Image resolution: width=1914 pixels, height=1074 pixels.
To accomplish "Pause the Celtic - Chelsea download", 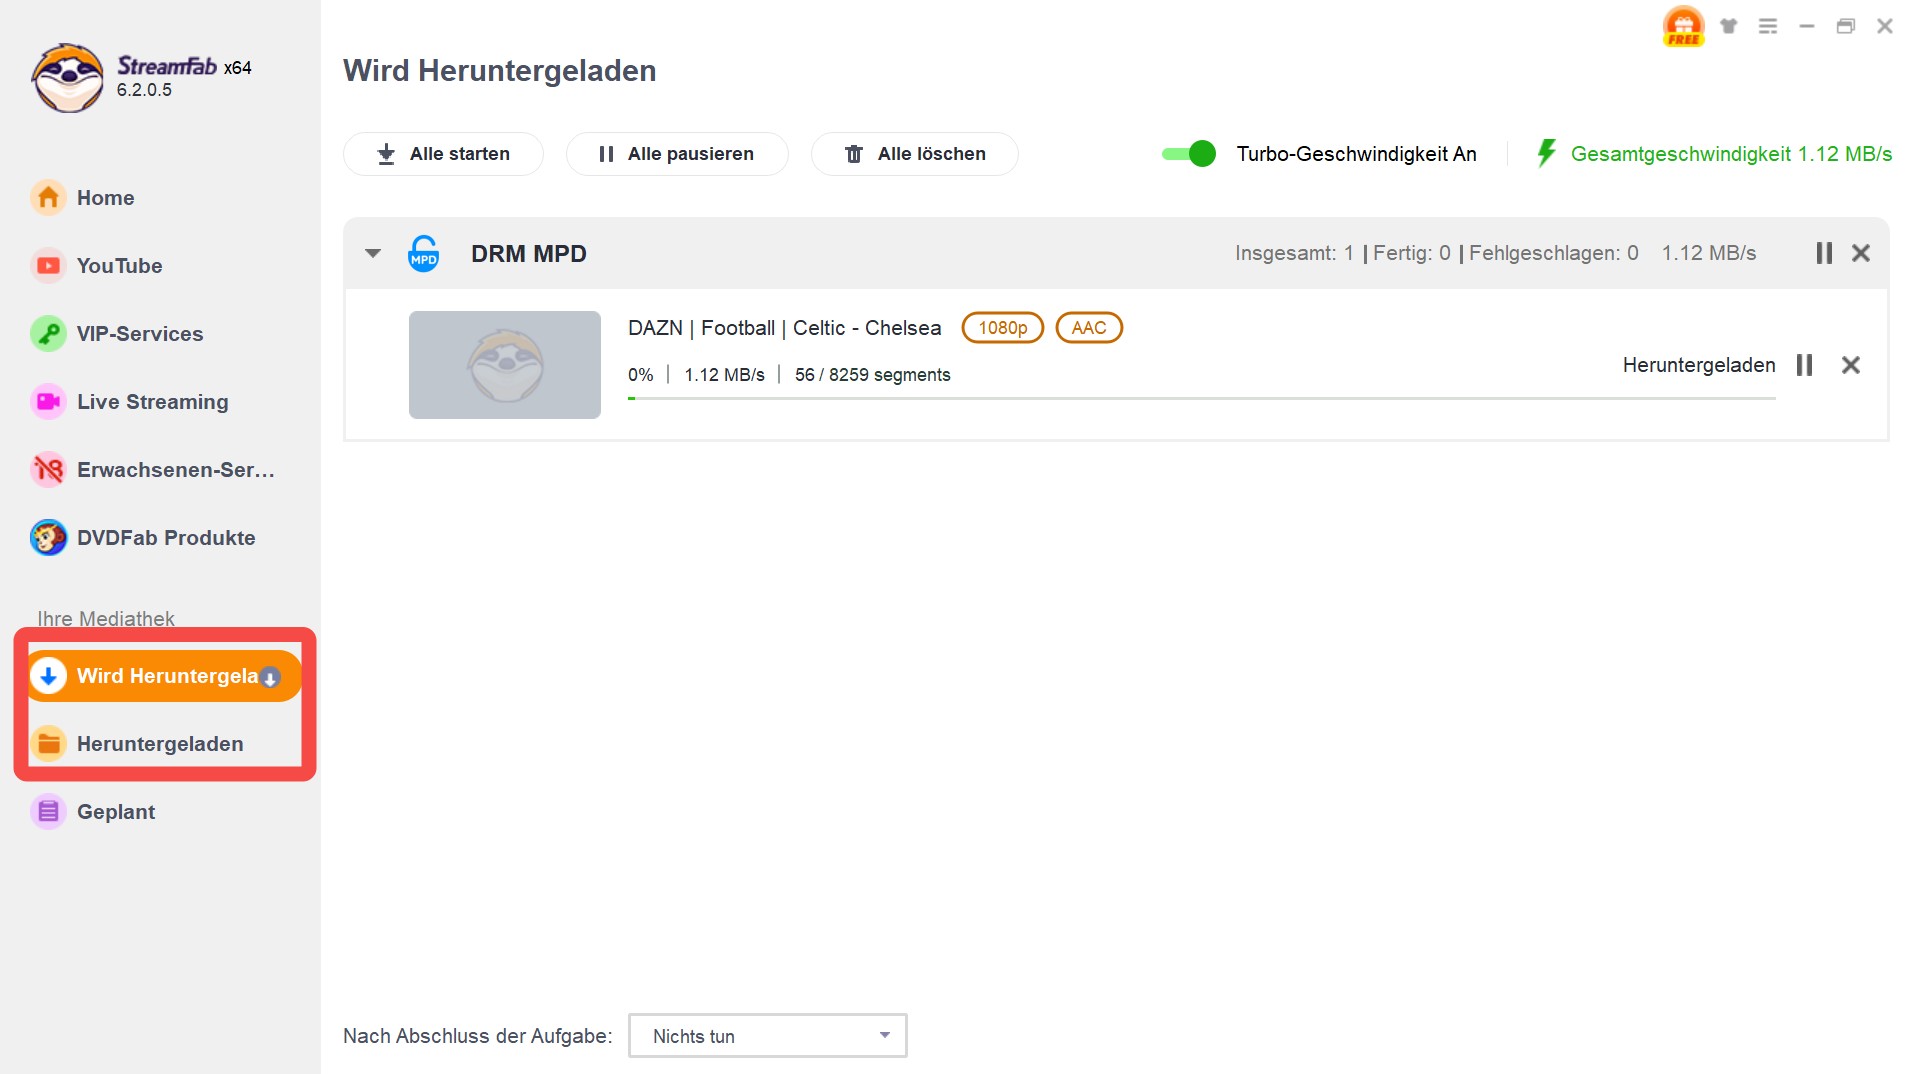I will coord(1805,365).
